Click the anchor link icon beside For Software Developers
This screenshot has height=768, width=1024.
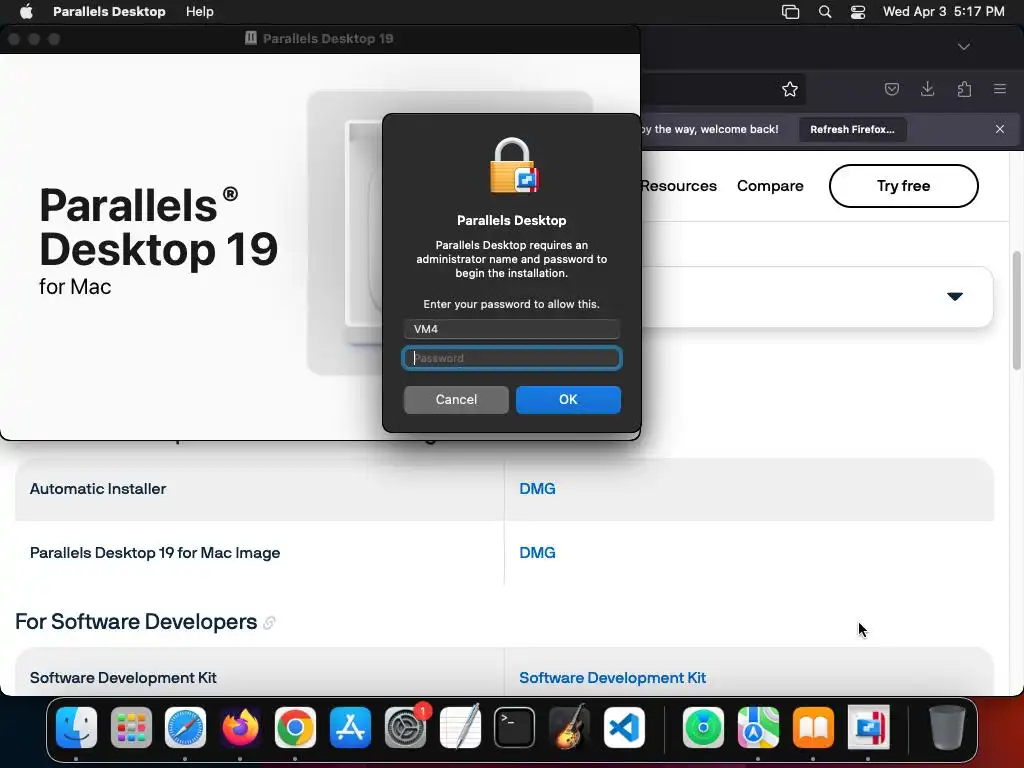click(269, 623)
